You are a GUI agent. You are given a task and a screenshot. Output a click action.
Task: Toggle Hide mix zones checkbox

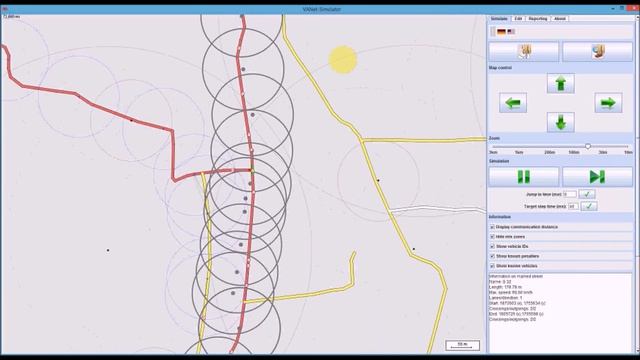coord(492,237)
